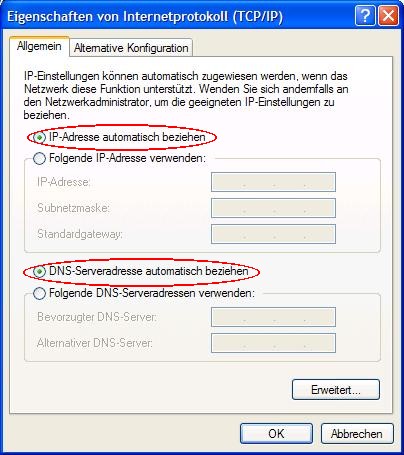This screenshot has width=404, height=455.
Task: Confirm settings with the OK button
Action: [x=276, y=434]
